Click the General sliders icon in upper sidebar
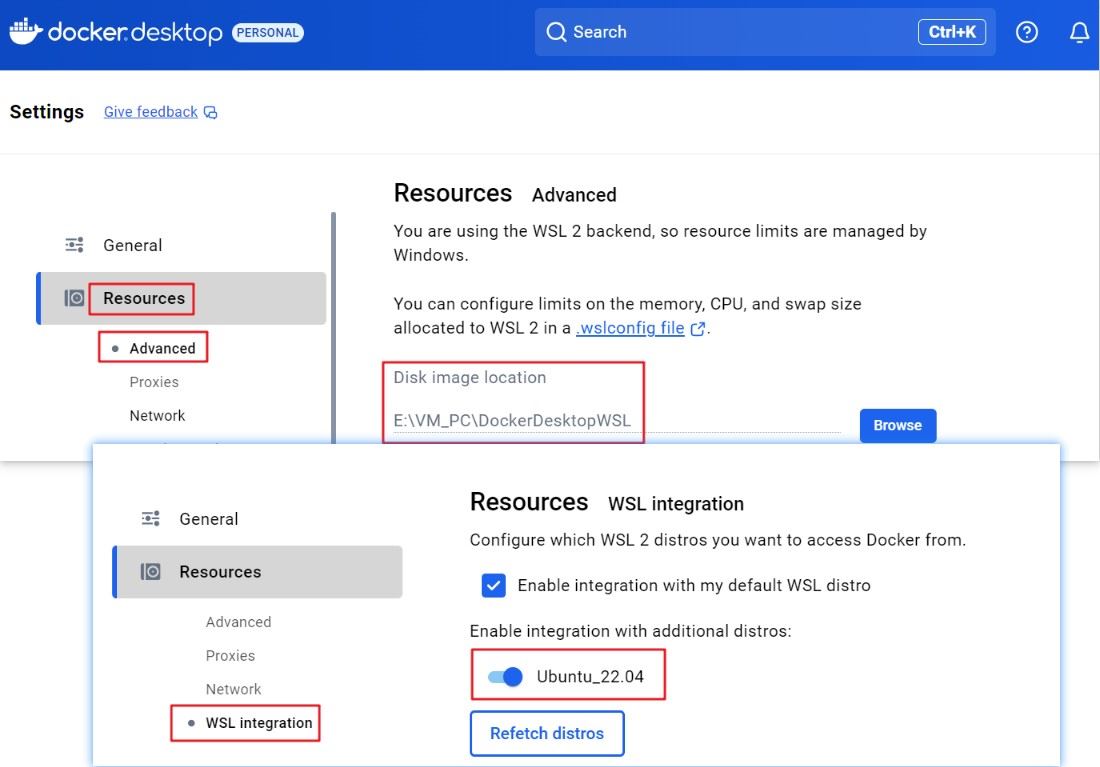This screenshot has width=1100, height=767. (74, 245)
